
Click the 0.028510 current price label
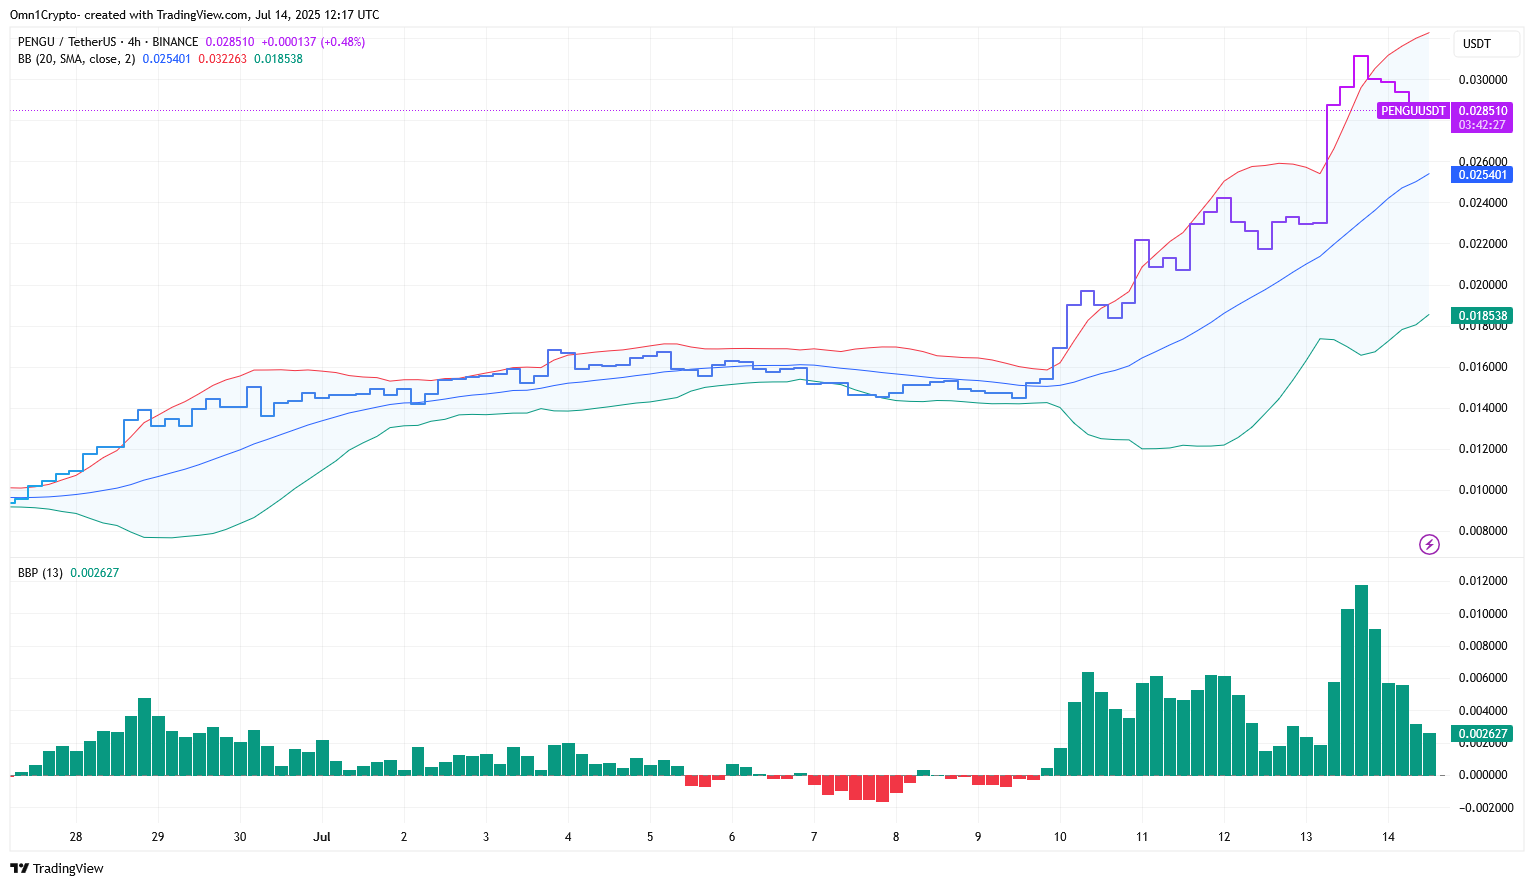pos(1482,111)
